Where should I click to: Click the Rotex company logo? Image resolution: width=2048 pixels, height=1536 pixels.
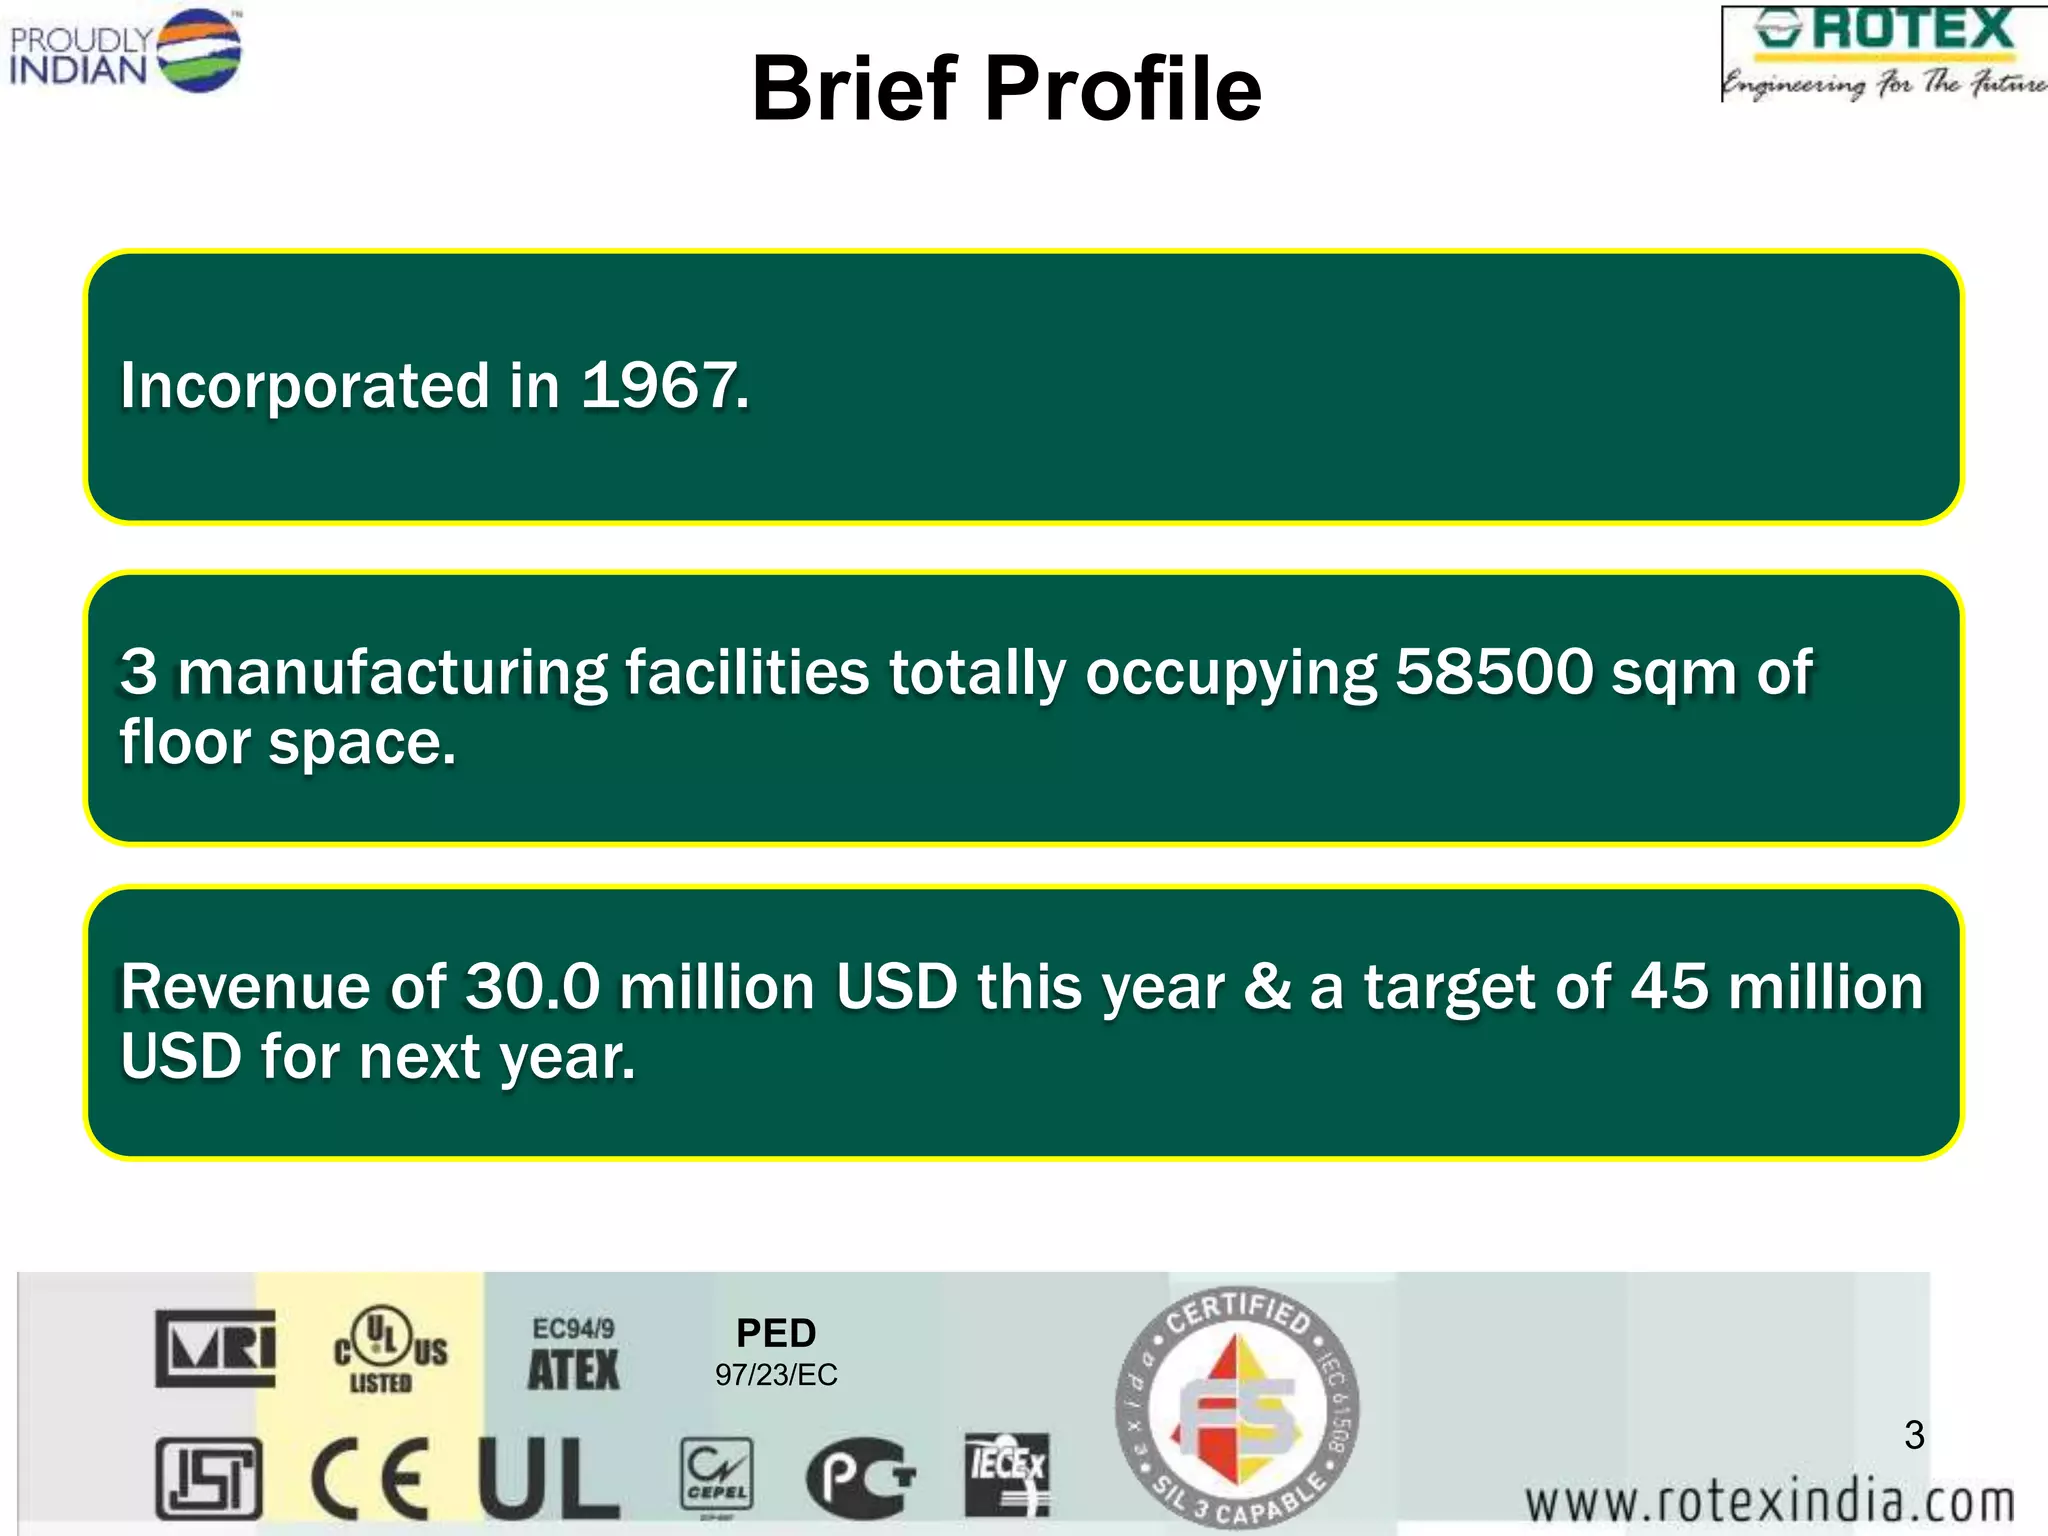click(x=1885, y=30)
